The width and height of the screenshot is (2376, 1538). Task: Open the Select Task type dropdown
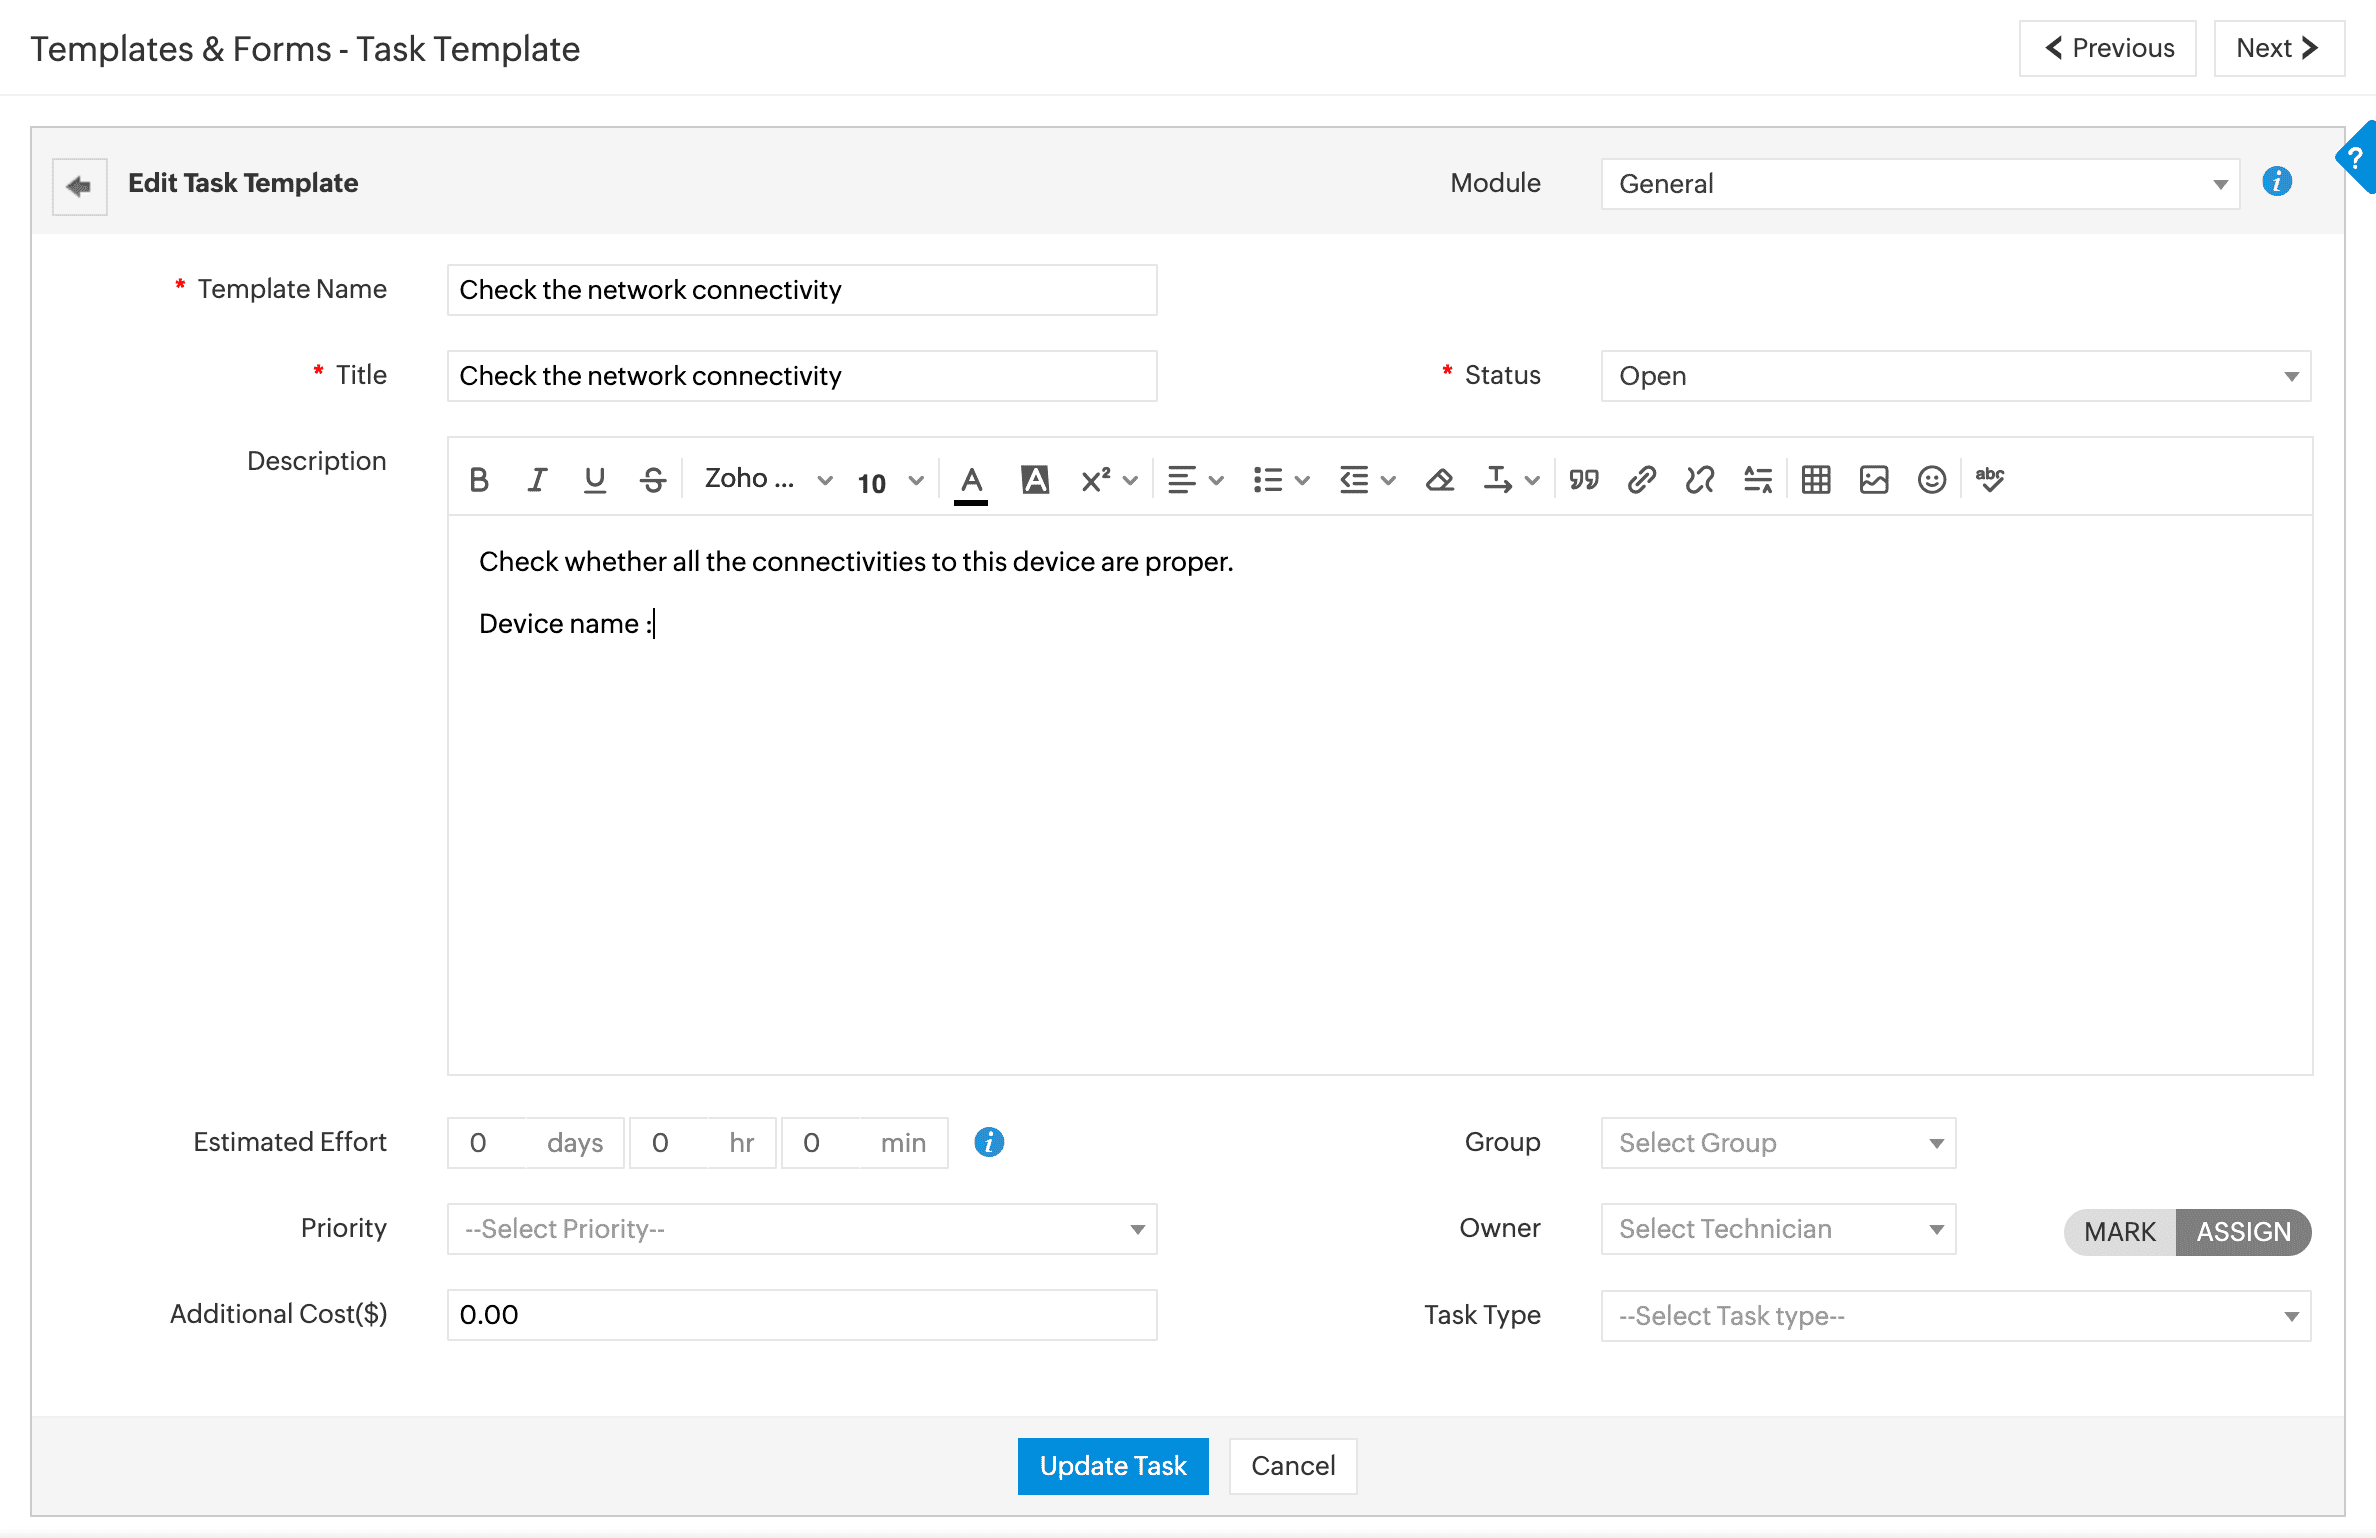coord(1956,1316)
